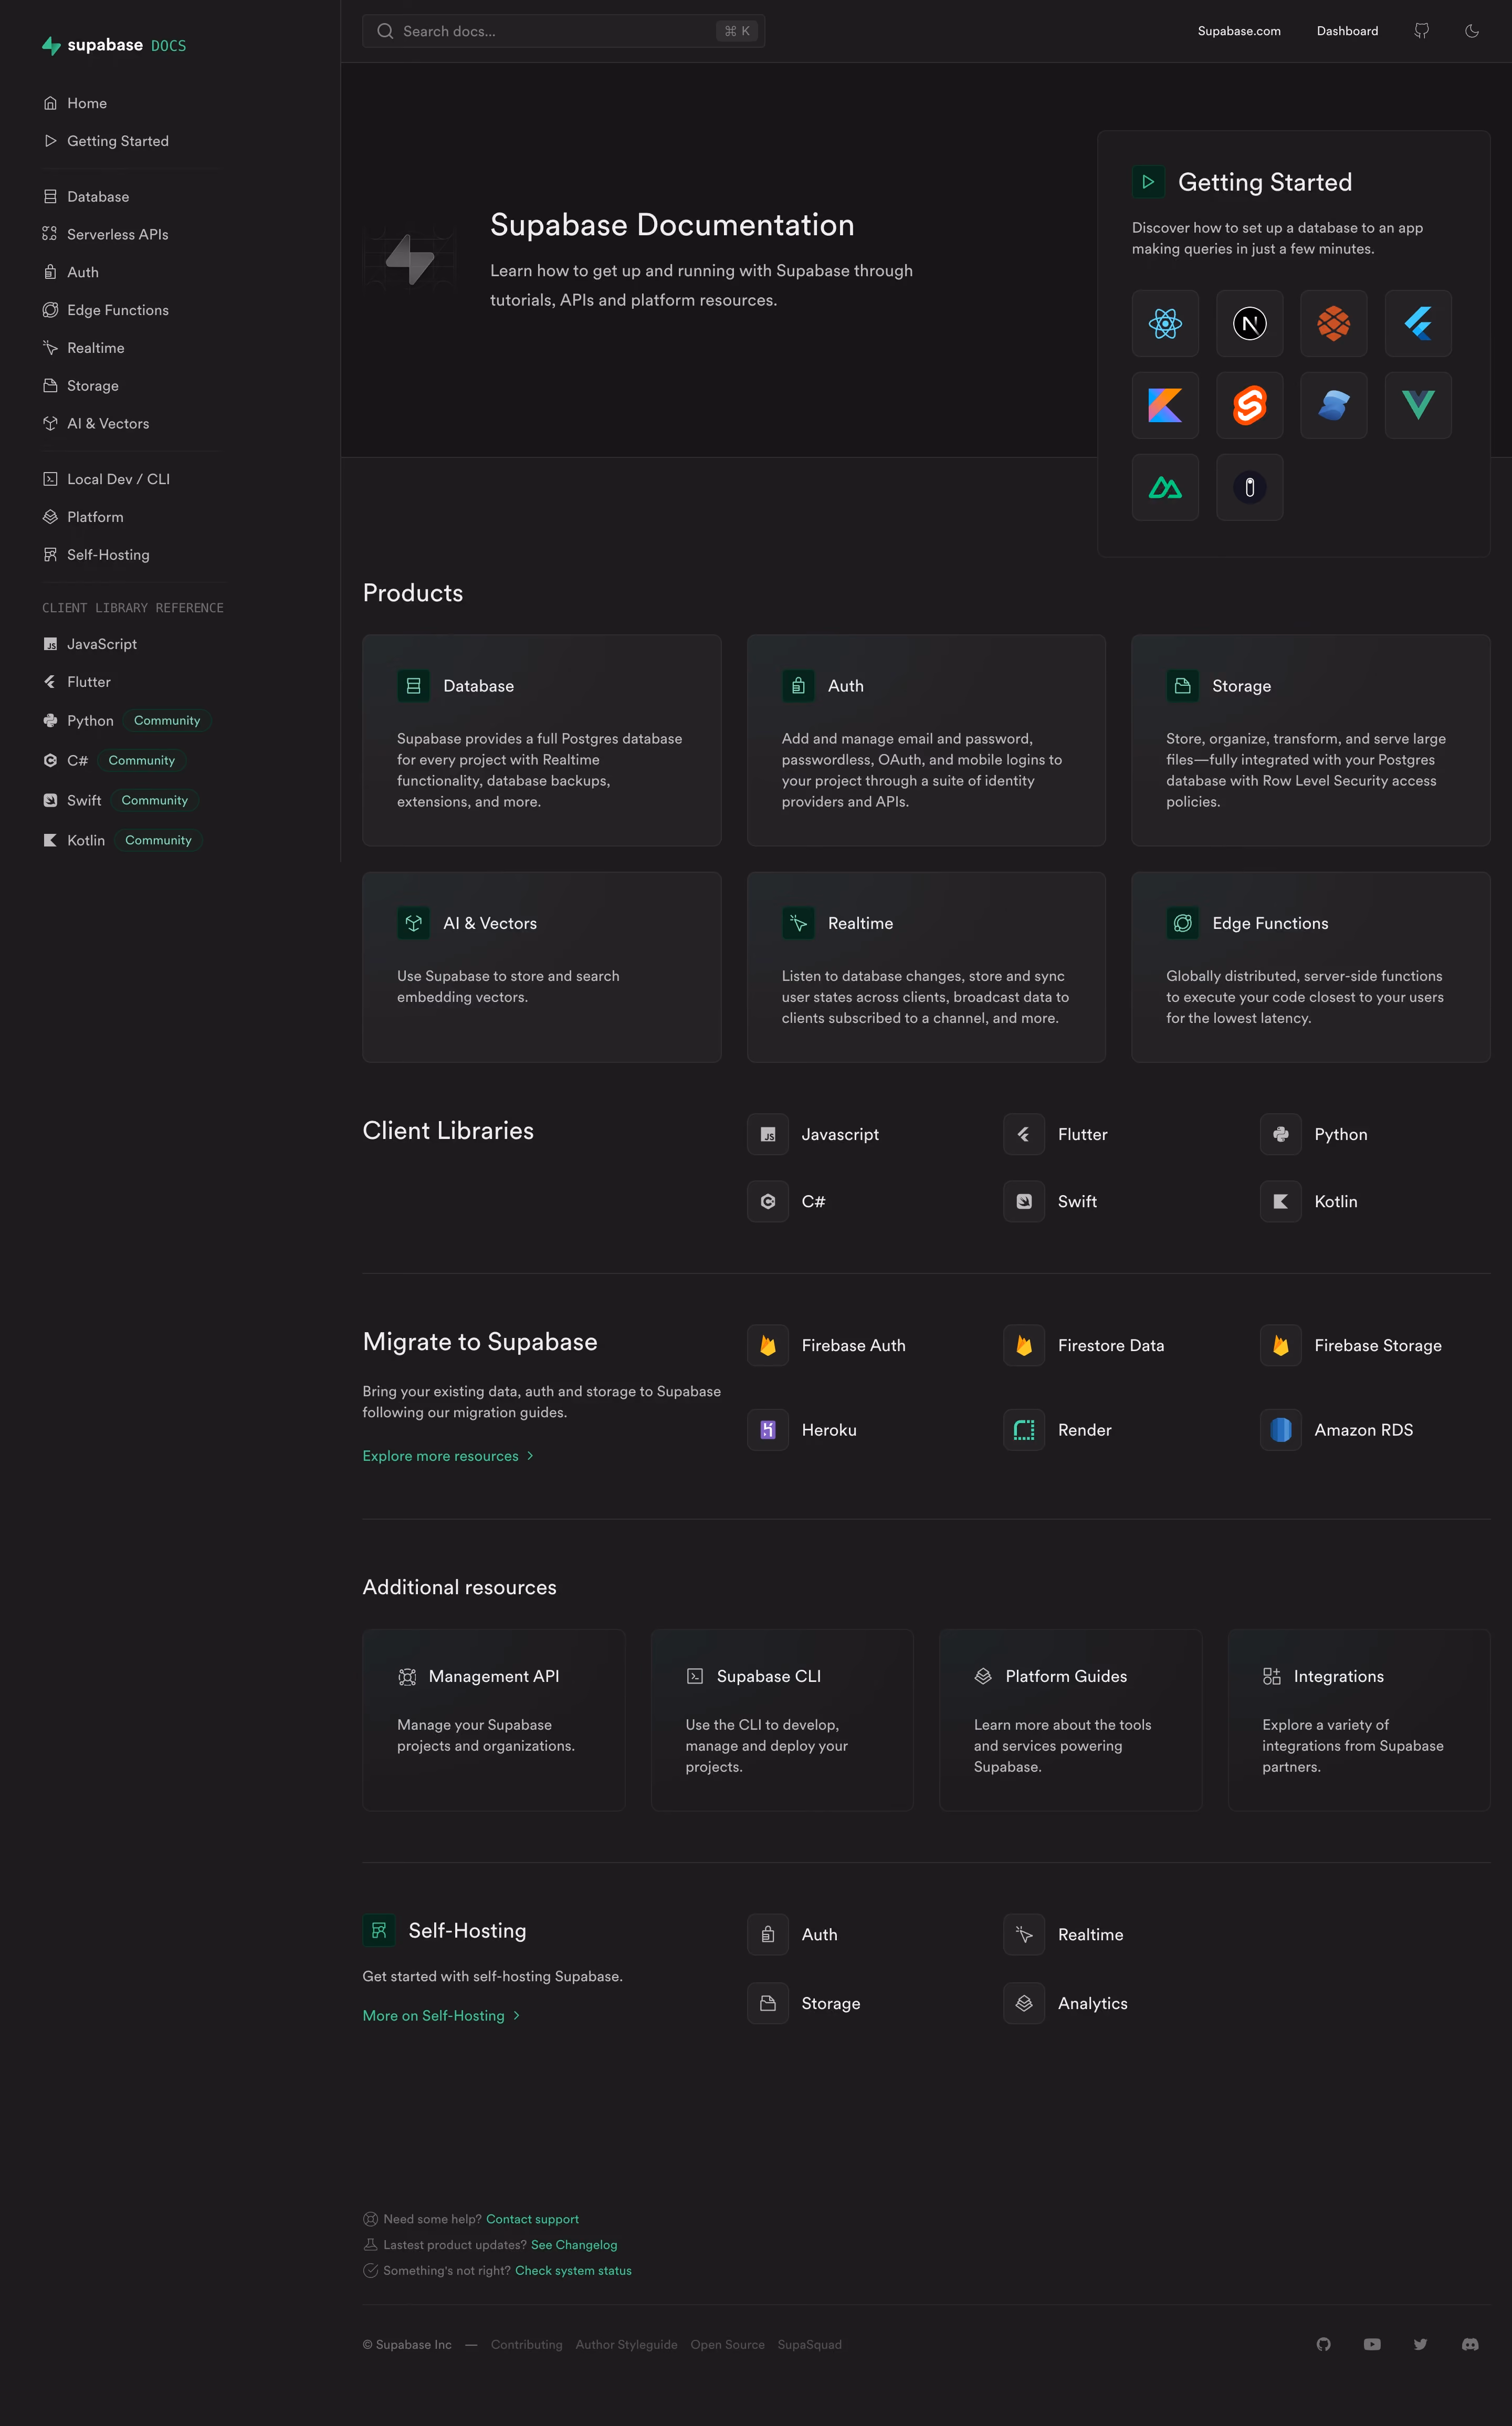Click Check system status link
Image resolution: width=1512 pixels, height=2426 pixels.
[x=573, y=2270]
